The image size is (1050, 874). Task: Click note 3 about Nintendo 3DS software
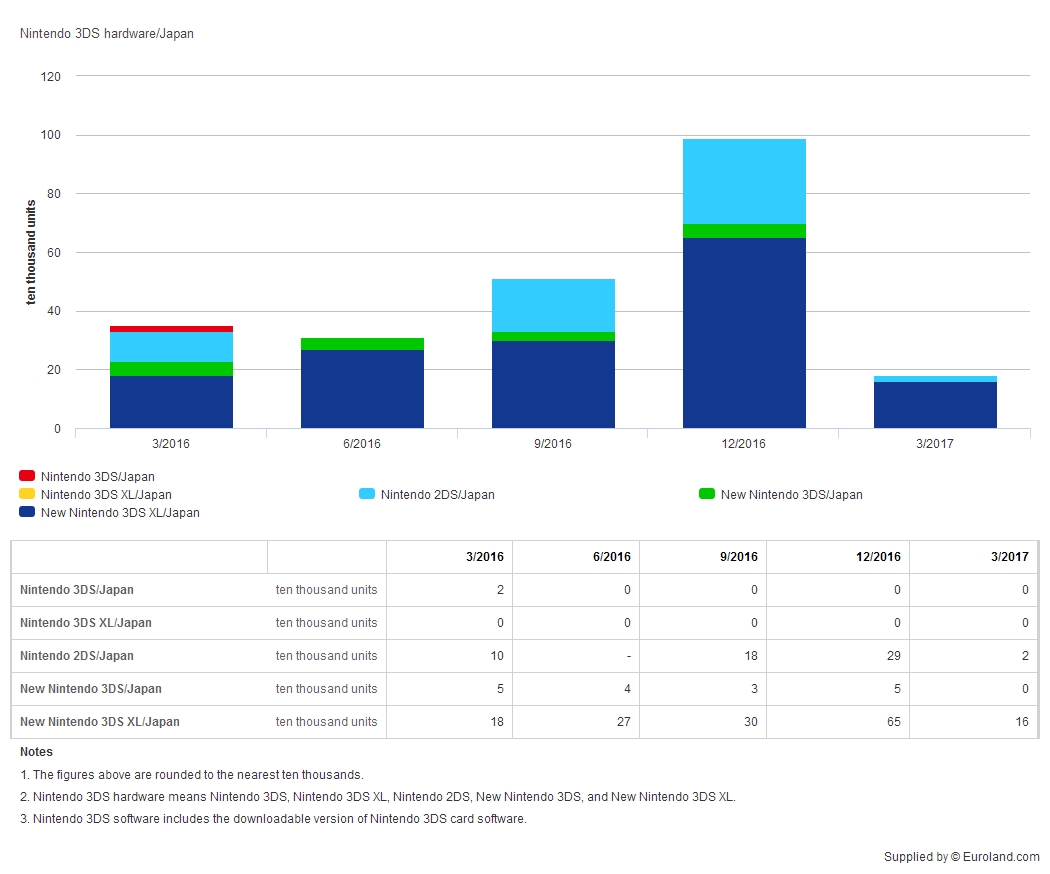[x=273, y=819]
